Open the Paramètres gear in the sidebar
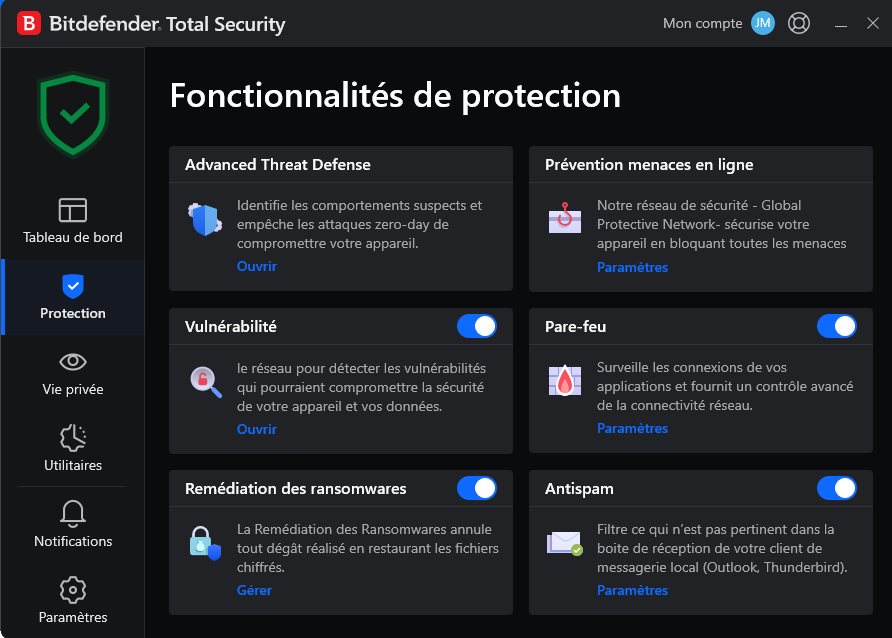Viewport: 892px width, 638px height. click(73, 590)
